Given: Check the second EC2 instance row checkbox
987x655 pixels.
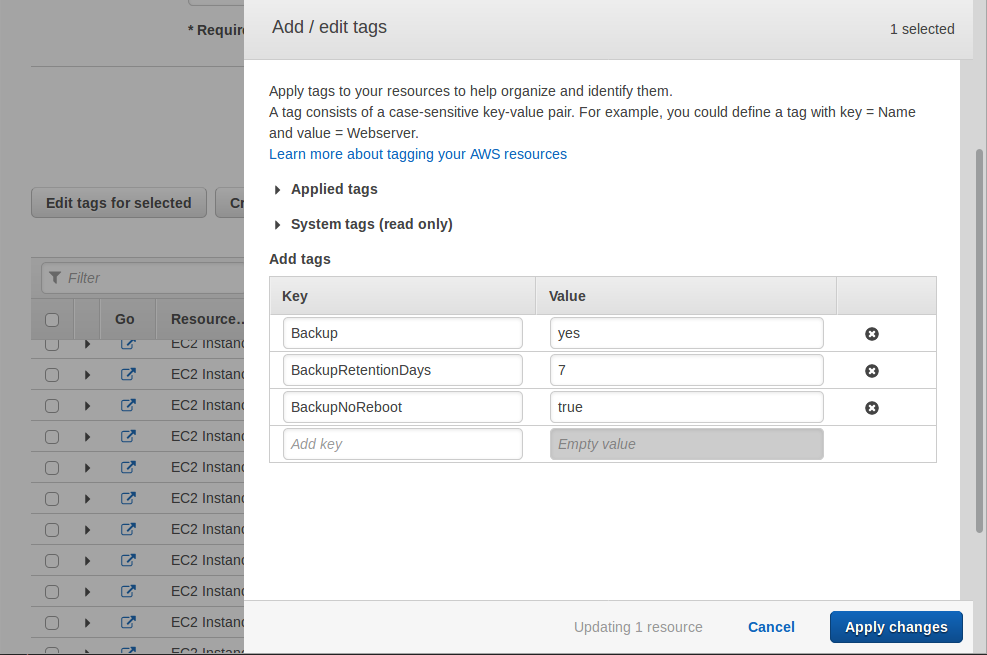Looking at the screenshot, I should coord(52,375).
